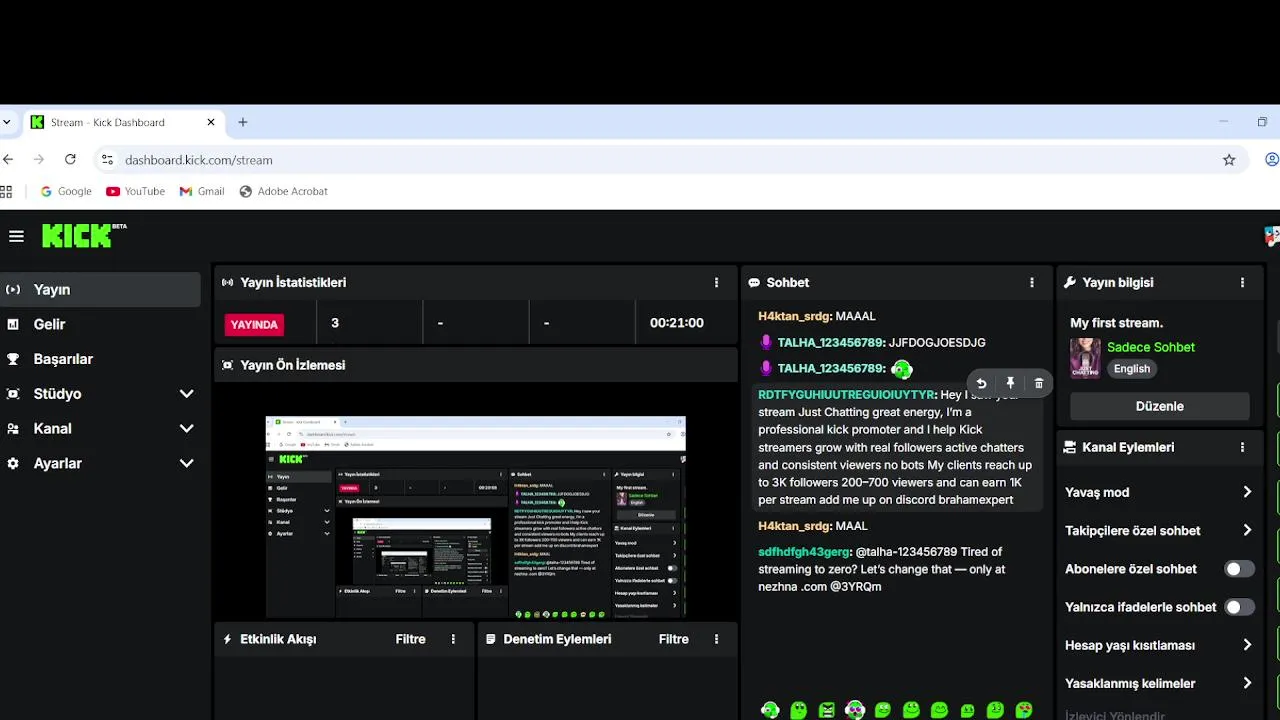Click the site info icon in address bar
The image size is (1280, 720).
pyautogui.click(x=107, y=159)
